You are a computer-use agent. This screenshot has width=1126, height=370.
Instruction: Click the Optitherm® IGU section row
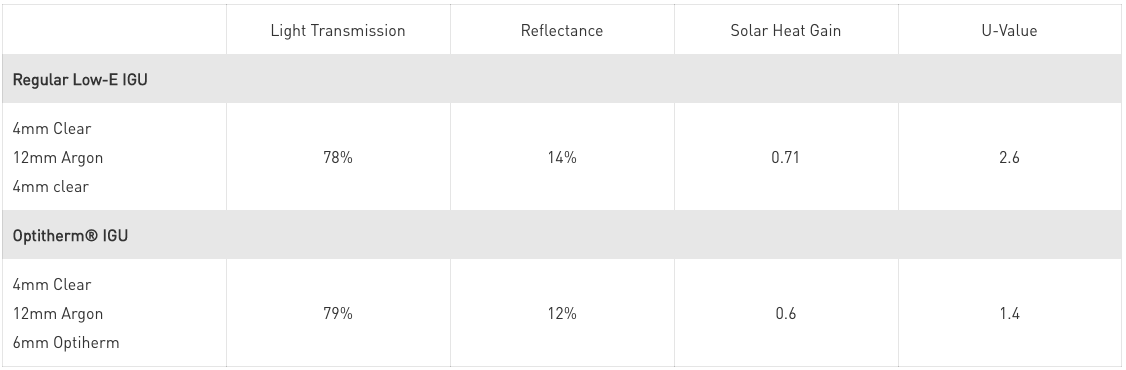562,235
